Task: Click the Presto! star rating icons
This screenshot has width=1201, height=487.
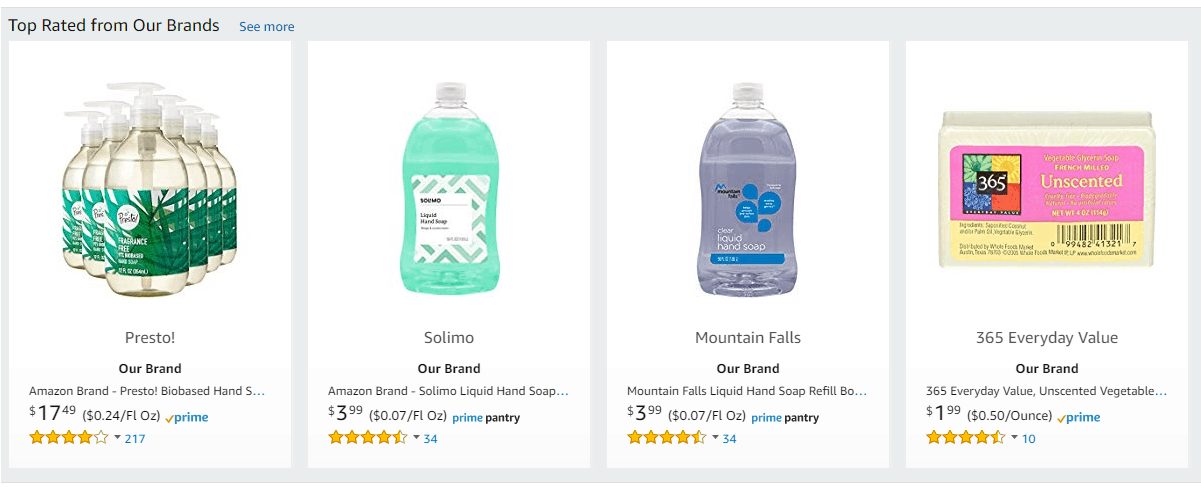Action: pos(68,437)
